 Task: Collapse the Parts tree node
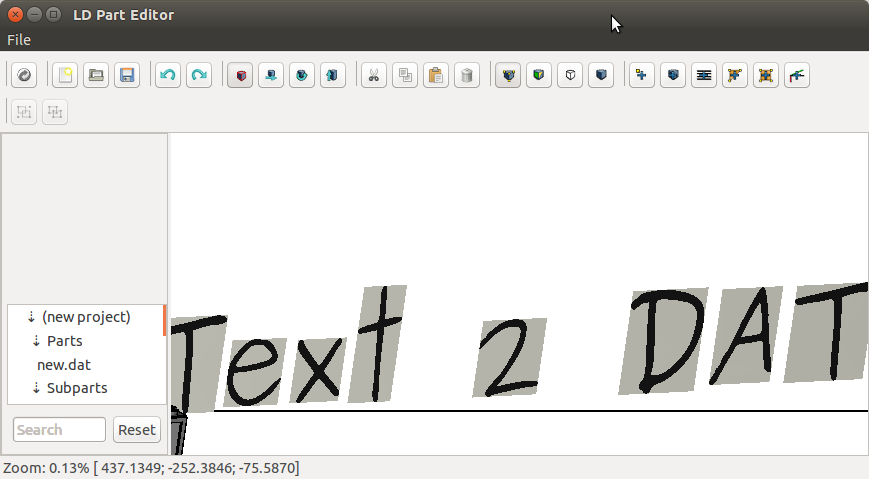(36, 341)
